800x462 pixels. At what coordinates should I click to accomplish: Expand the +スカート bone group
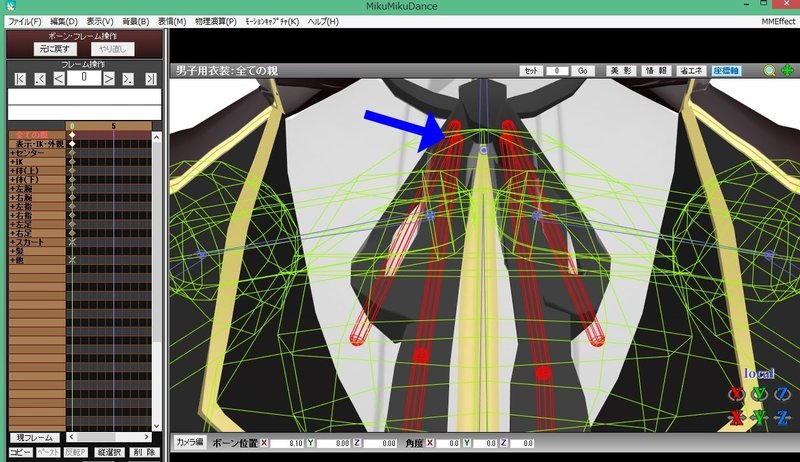pos(27,242)
